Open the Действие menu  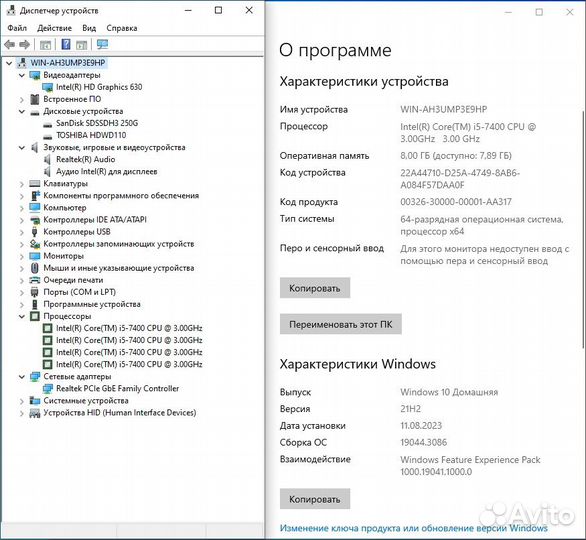54,28
